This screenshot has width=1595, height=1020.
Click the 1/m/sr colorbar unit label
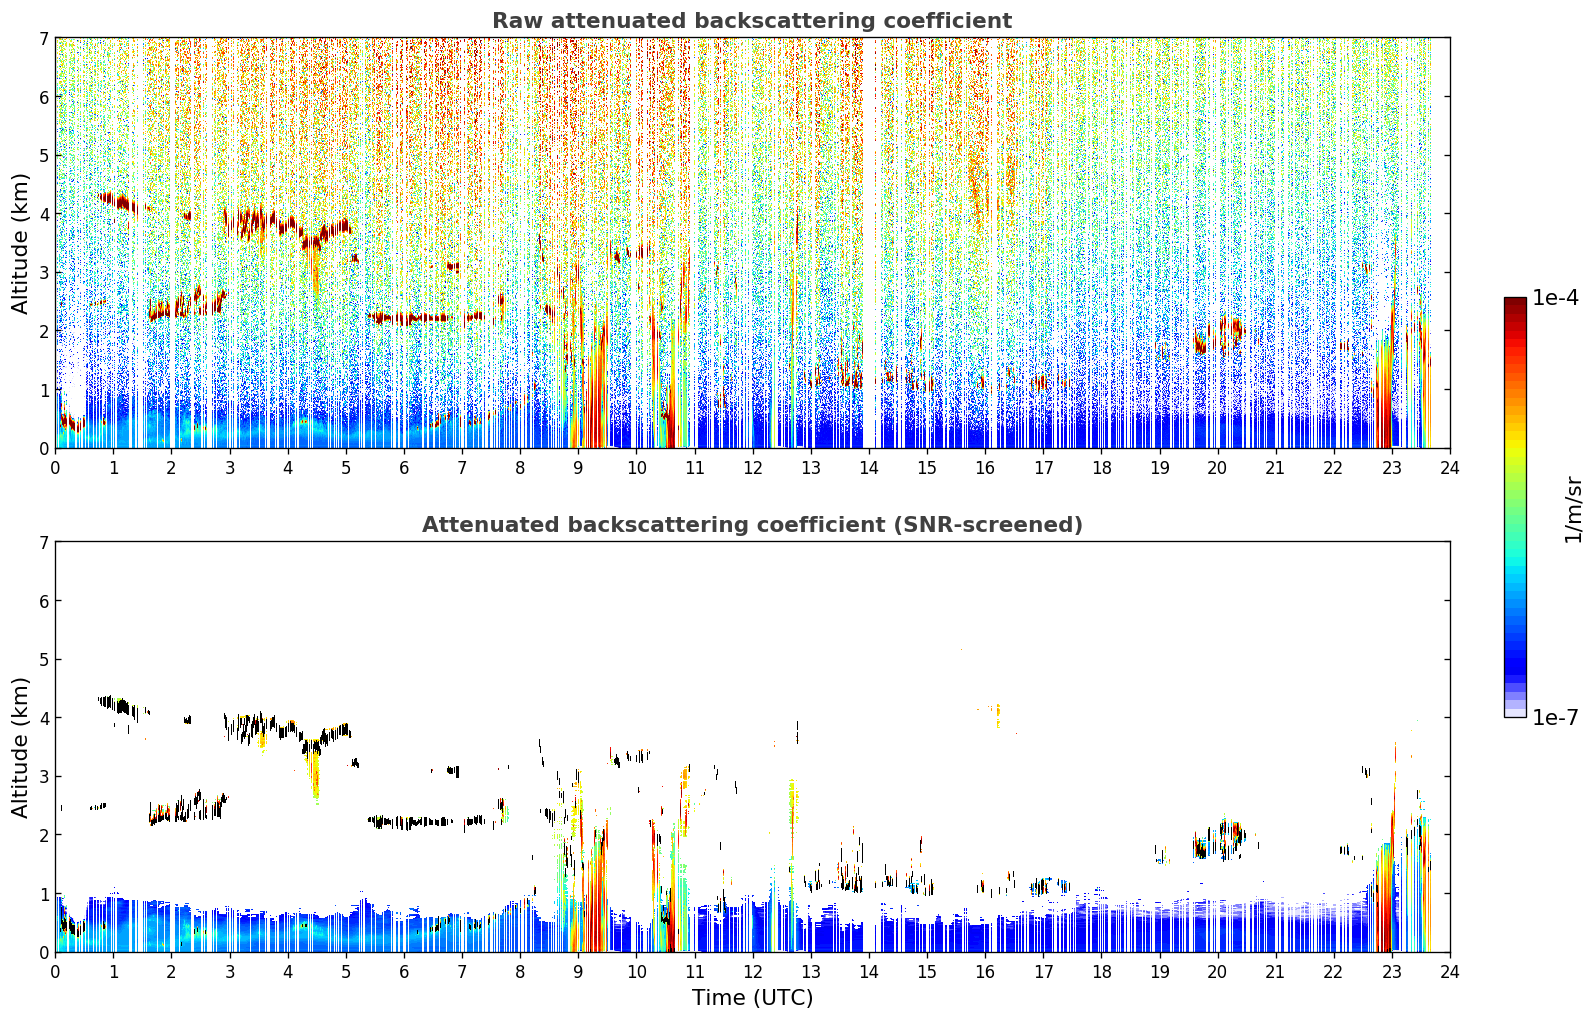1573,509
